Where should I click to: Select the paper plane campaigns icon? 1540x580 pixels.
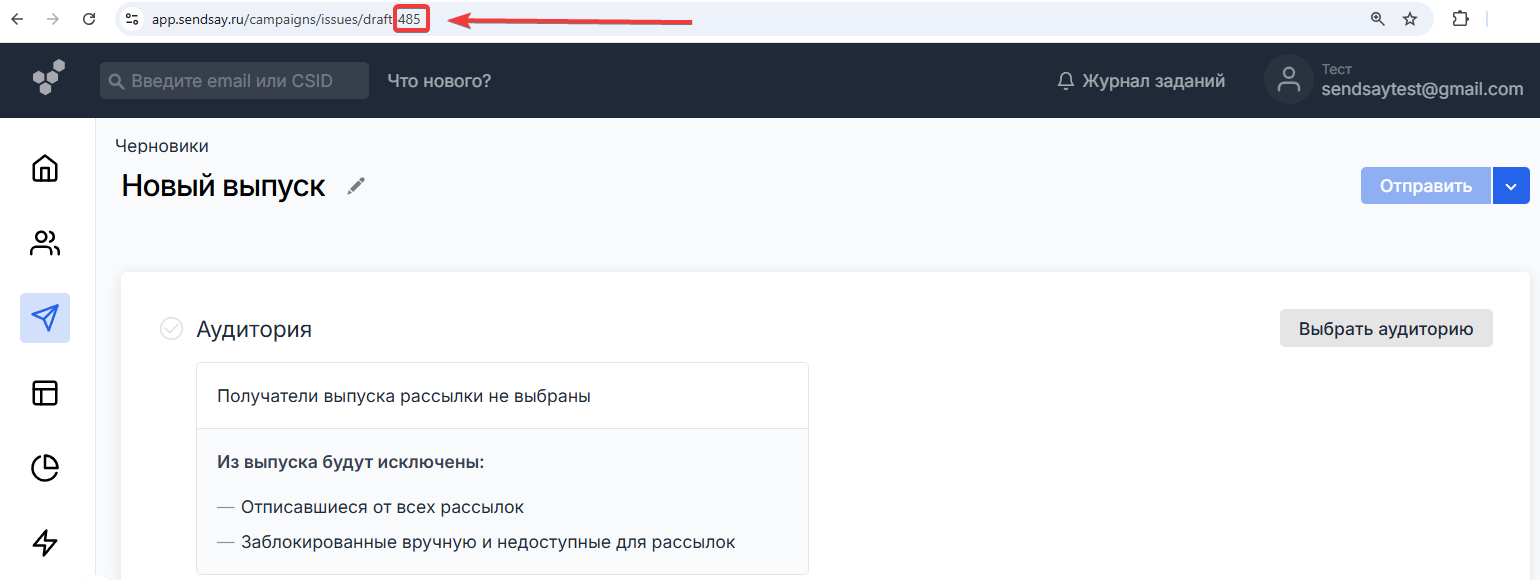pyautogui.click(x=45, y=318)
